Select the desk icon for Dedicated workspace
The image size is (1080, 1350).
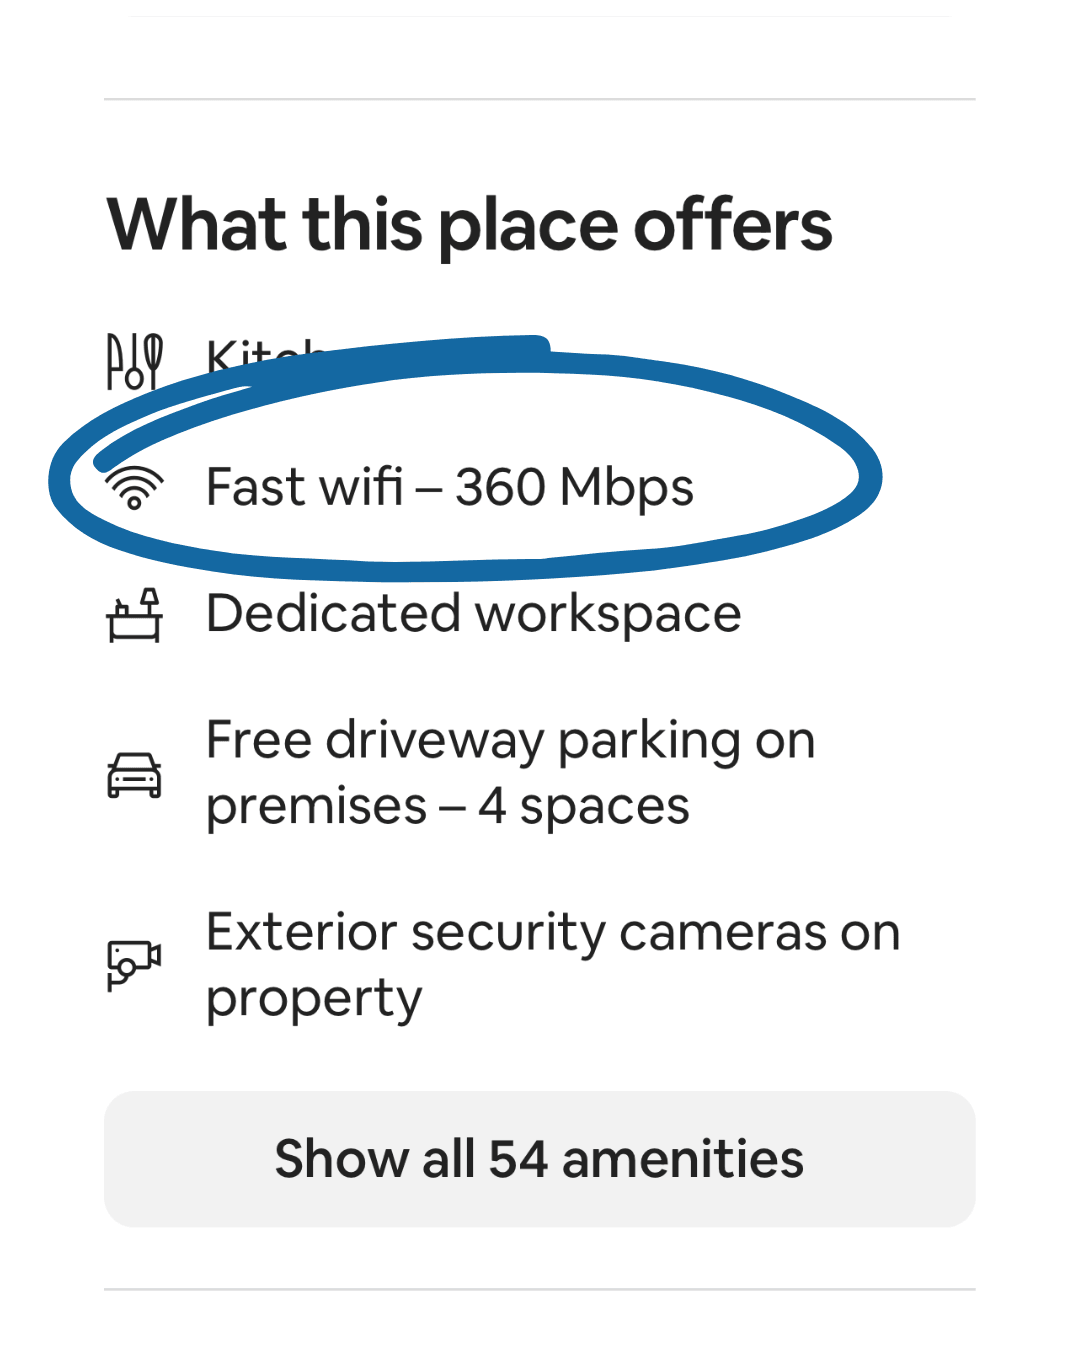point(134,615)
